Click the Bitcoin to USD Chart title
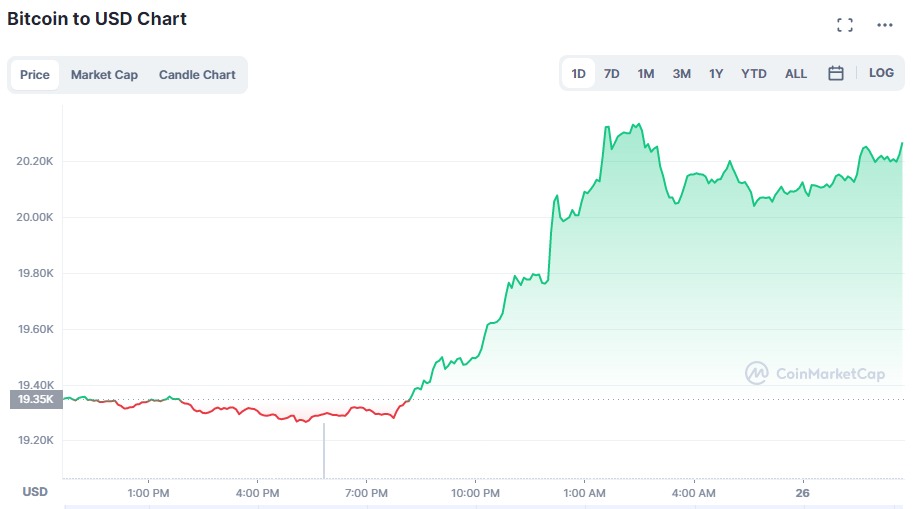921x509 pixels. click(97, 19)
